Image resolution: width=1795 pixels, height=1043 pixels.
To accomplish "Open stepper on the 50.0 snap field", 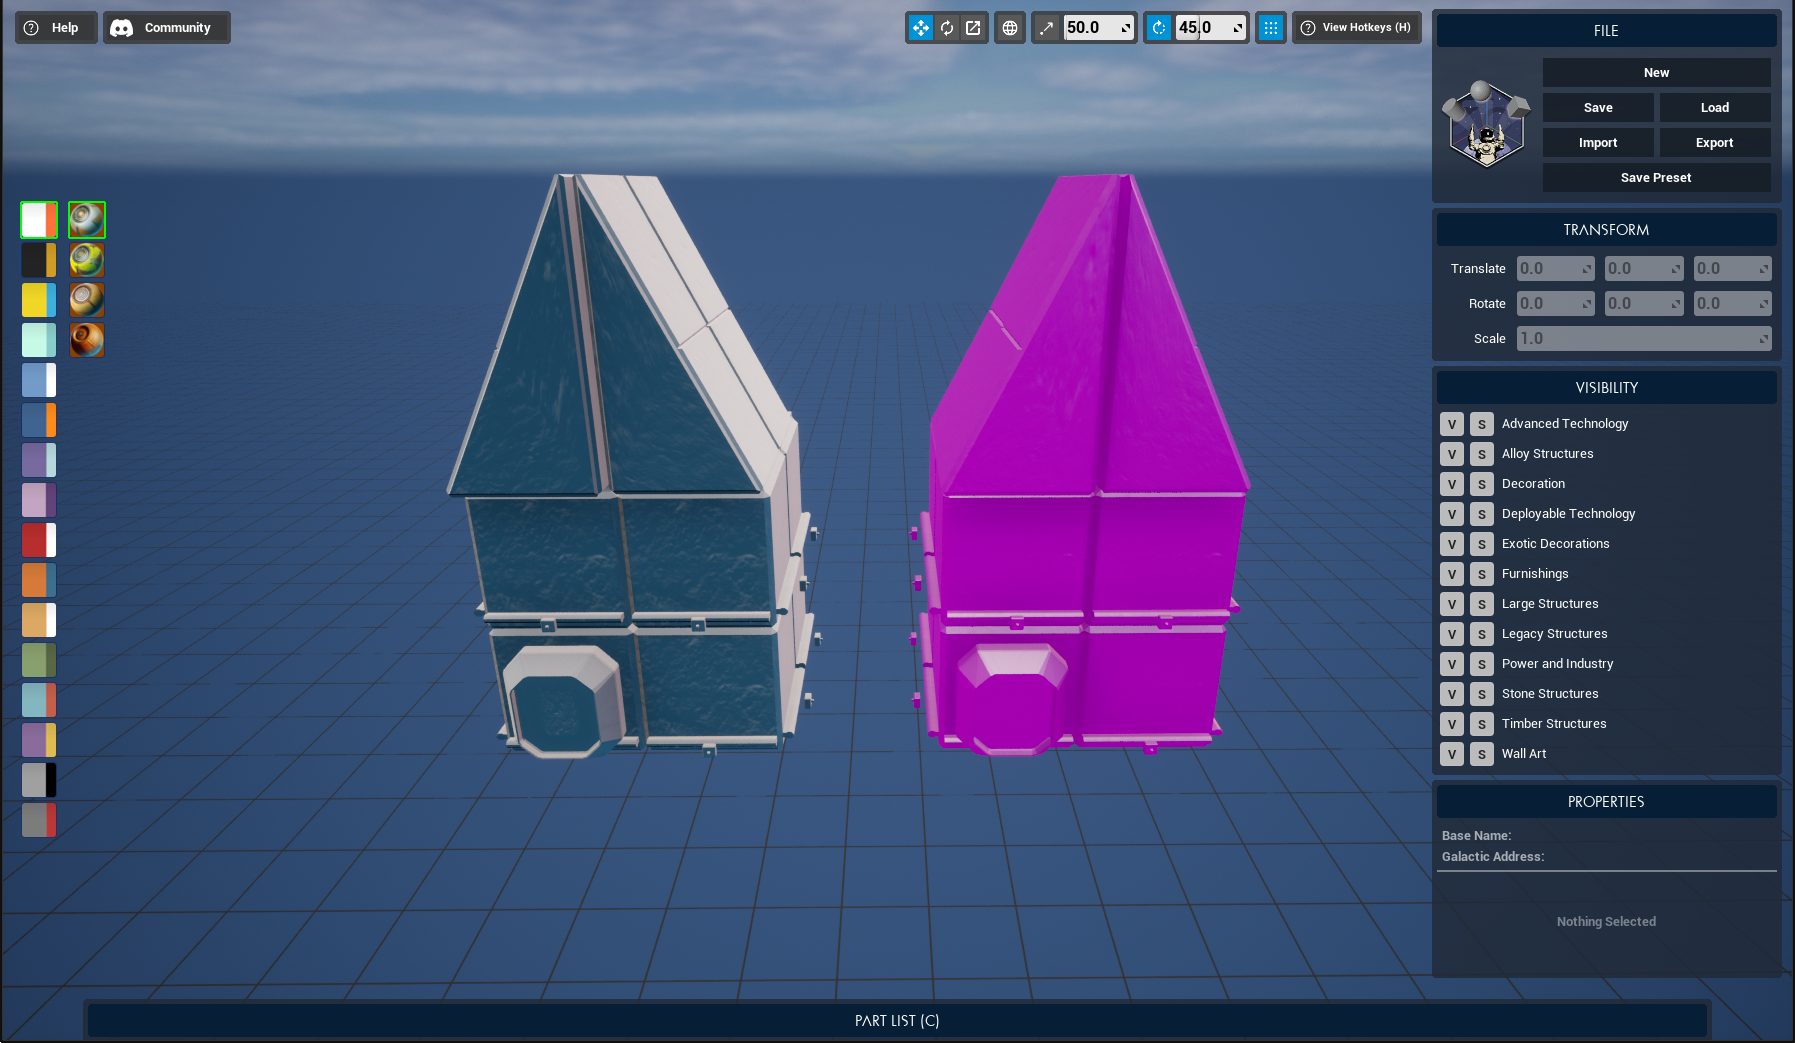I will (x=1126, y=28).
